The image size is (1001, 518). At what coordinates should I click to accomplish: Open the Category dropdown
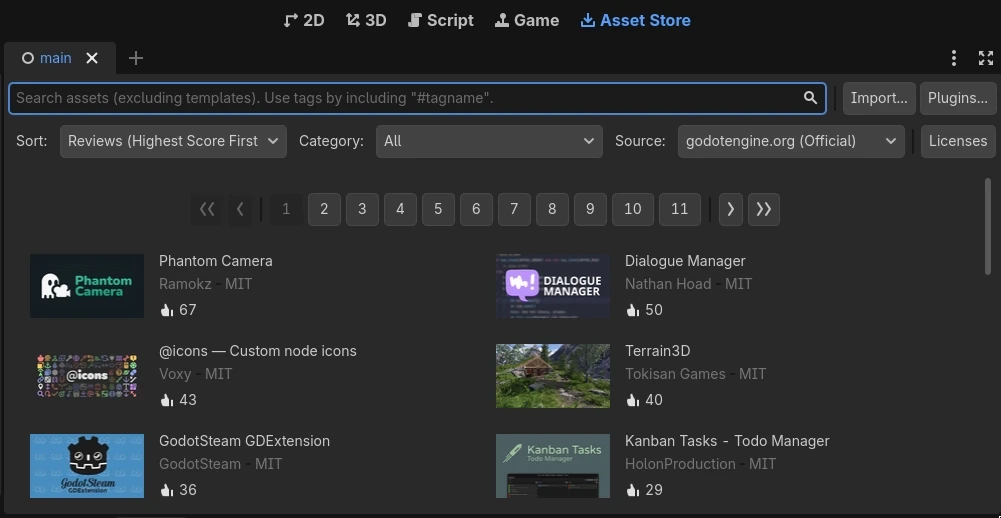pos(489,141)
